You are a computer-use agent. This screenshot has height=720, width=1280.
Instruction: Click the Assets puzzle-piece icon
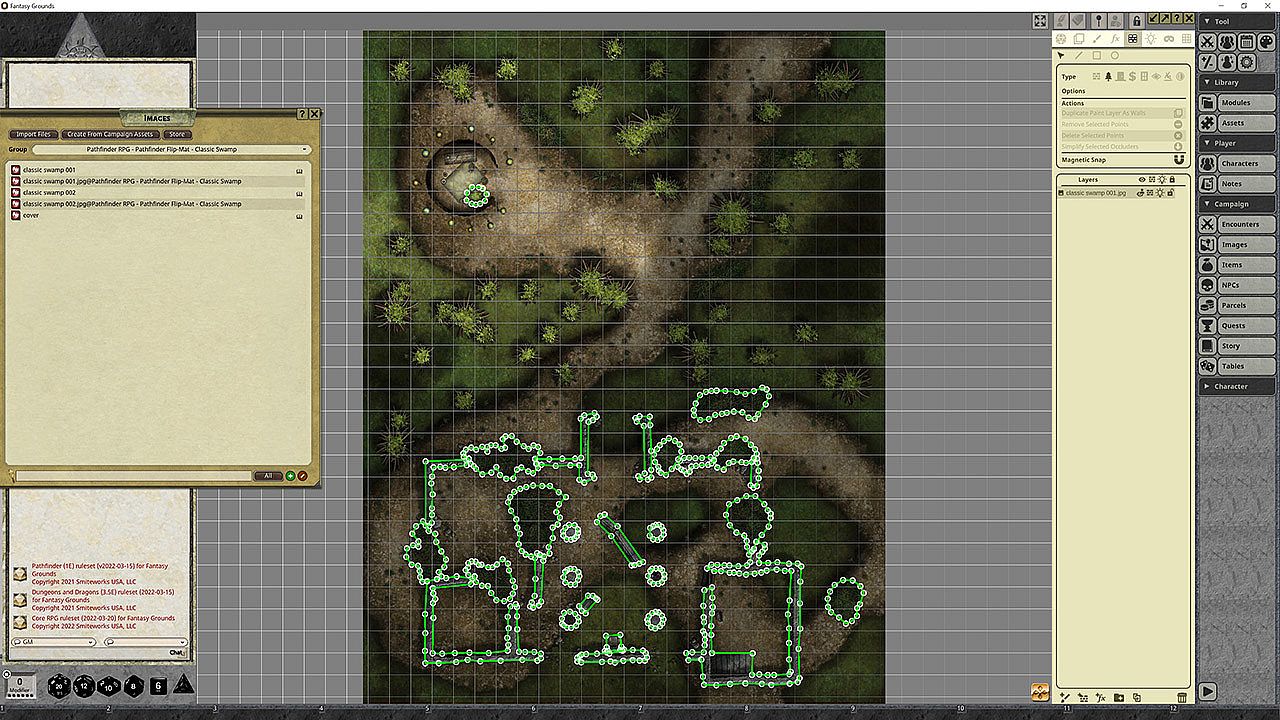coord(1208,123)
